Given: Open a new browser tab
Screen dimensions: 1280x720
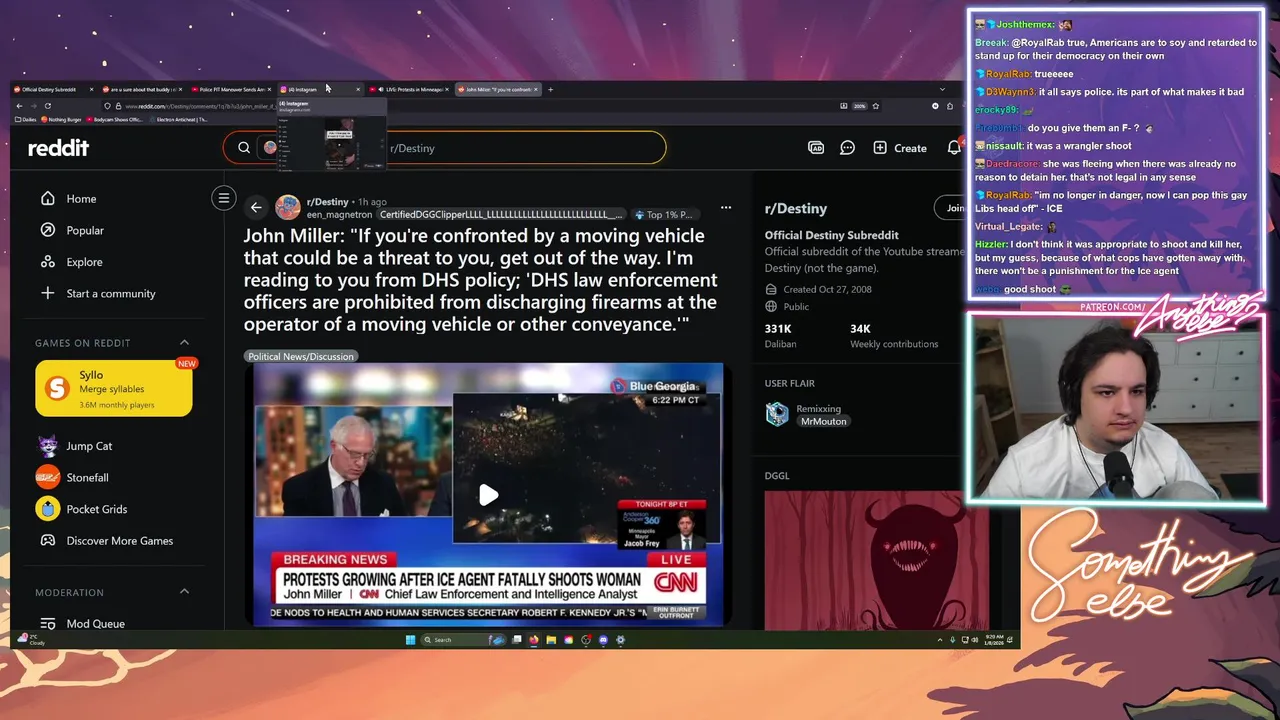Looking at the screenshot, I should 550,89.
